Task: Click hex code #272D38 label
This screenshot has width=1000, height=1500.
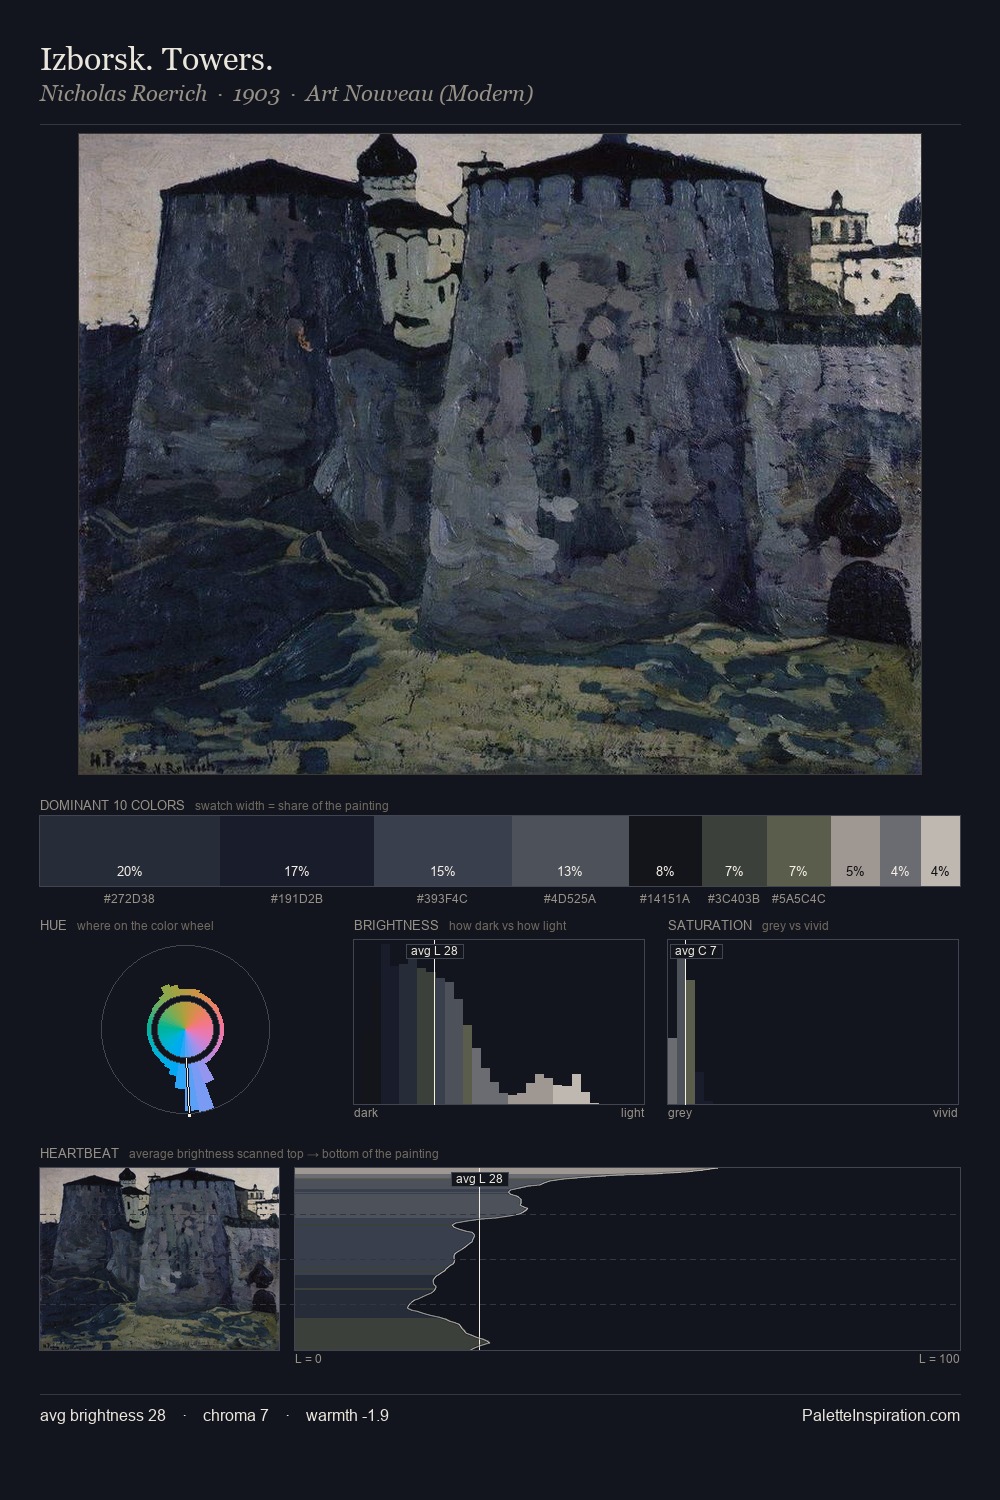Action: (x=130, y=899)
